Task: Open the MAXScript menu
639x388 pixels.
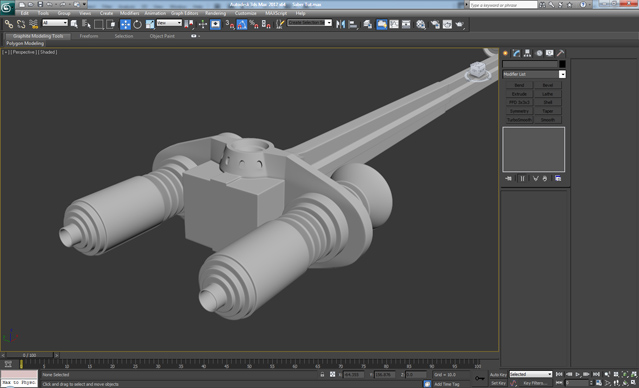Action: [x=276, y=13]
